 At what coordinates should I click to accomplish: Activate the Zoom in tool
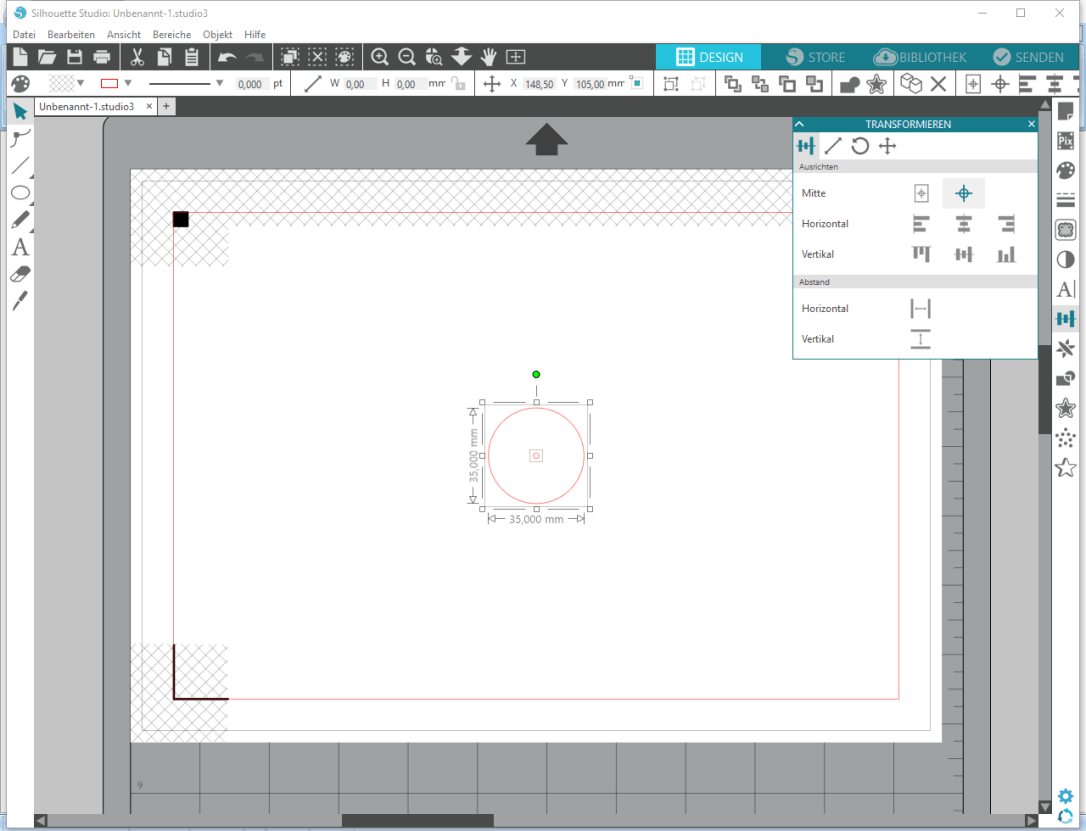click(x=379, y=57)
